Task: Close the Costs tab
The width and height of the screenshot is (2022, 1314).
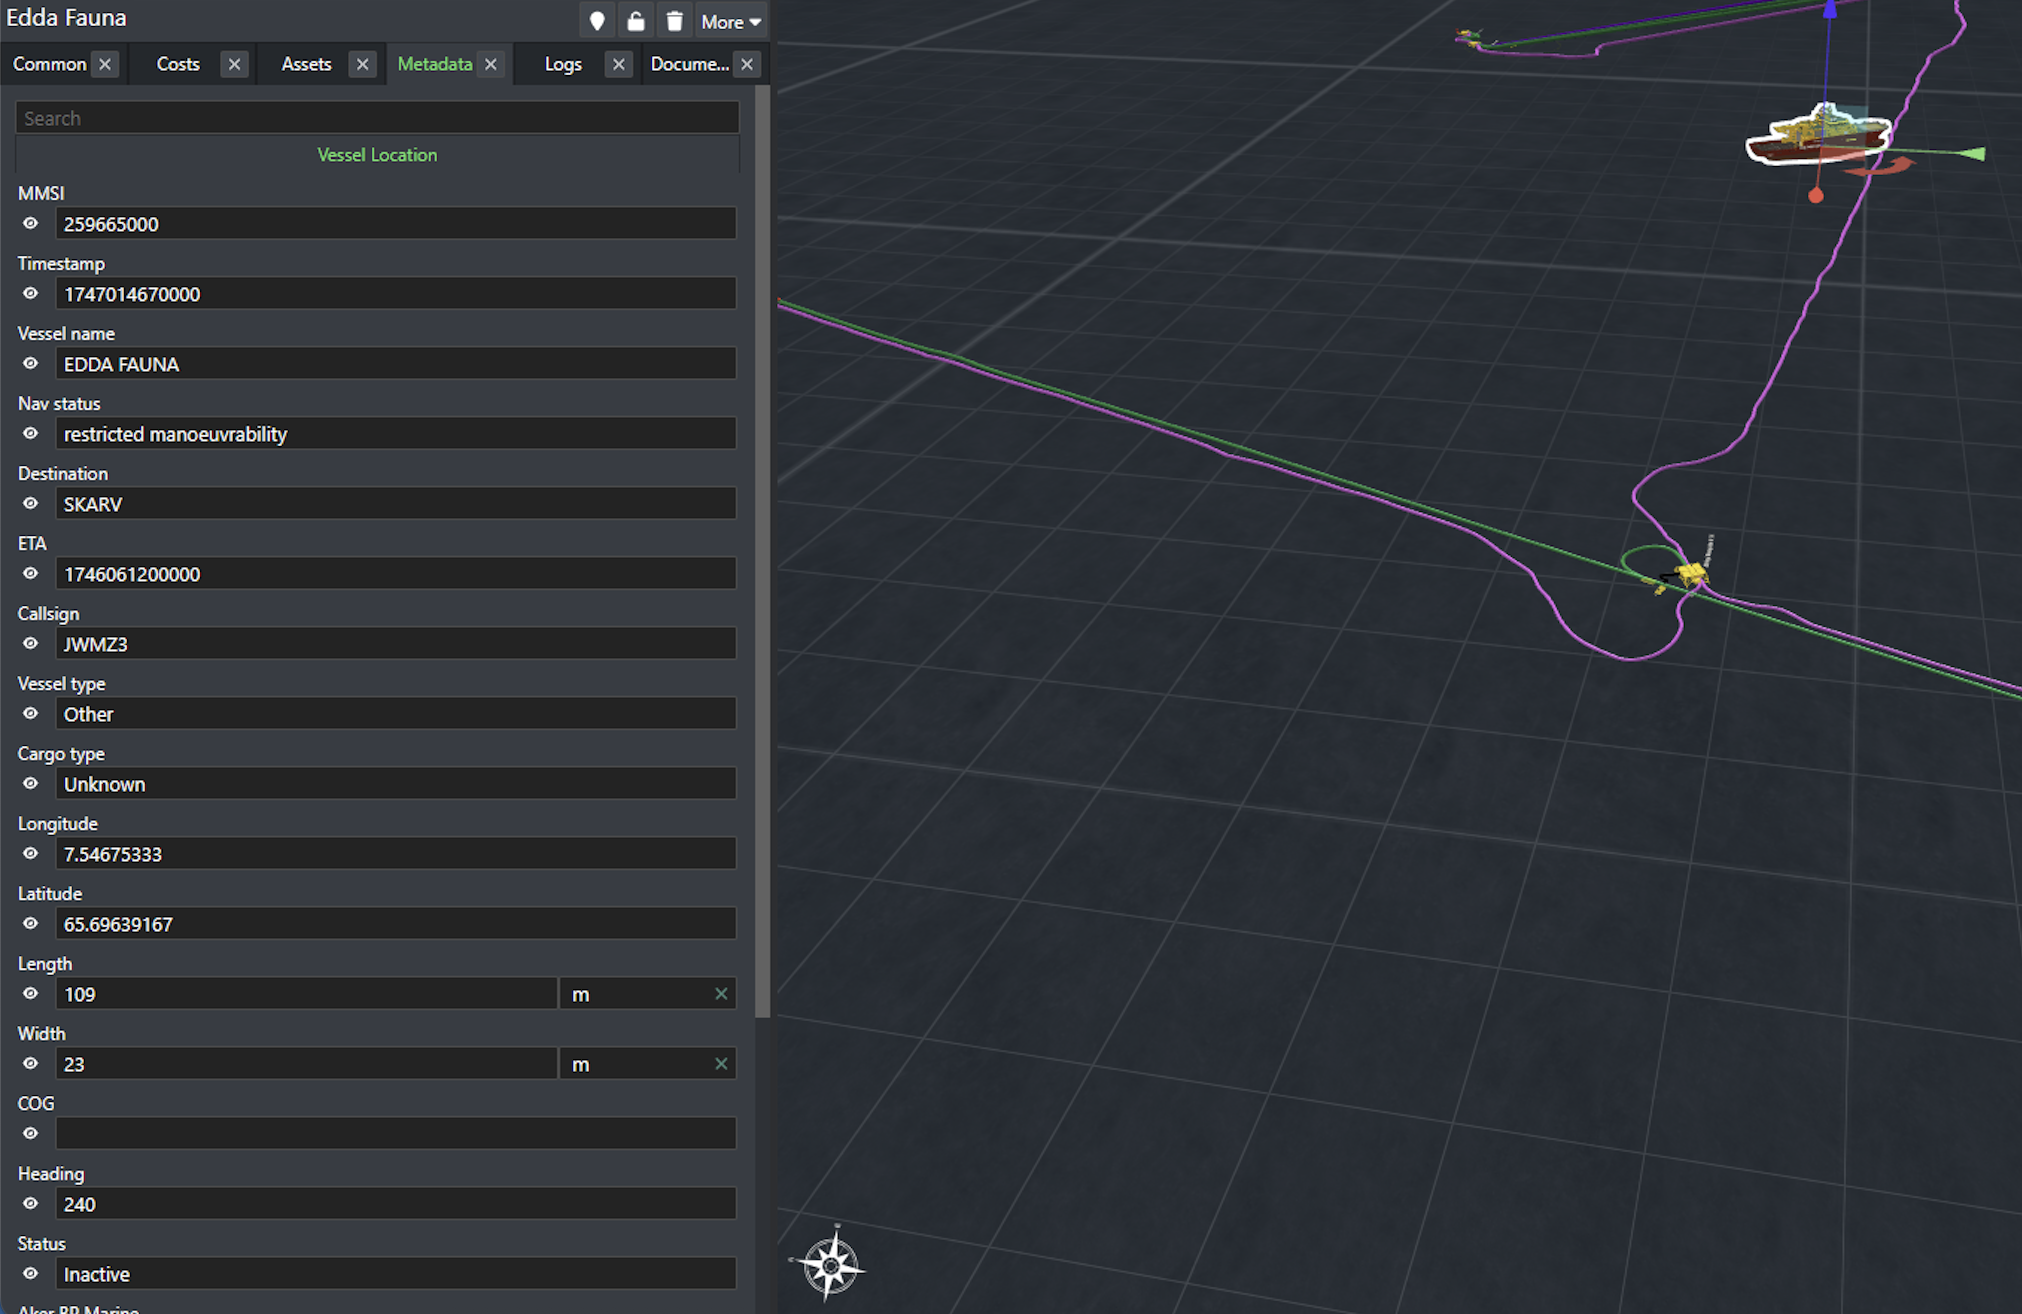Action: click(x=234, y=64)
